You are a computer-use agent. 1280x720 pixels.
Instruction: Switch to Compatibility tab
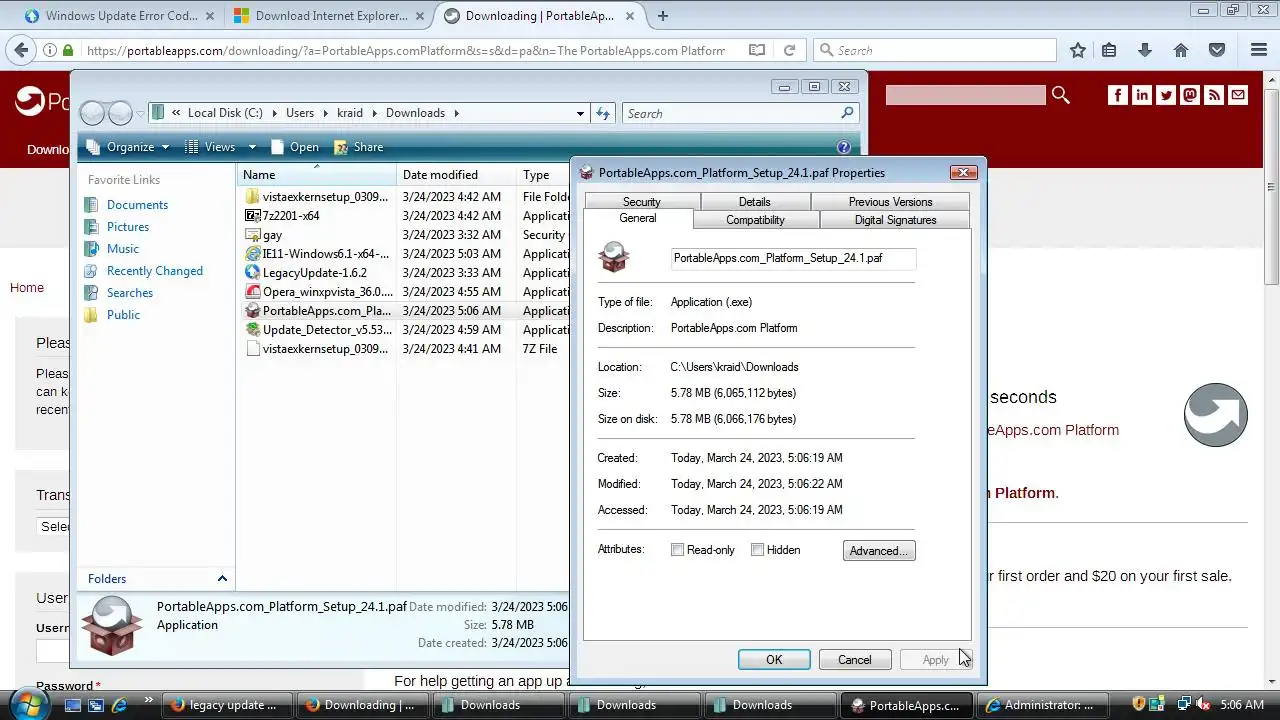[755, 220]
